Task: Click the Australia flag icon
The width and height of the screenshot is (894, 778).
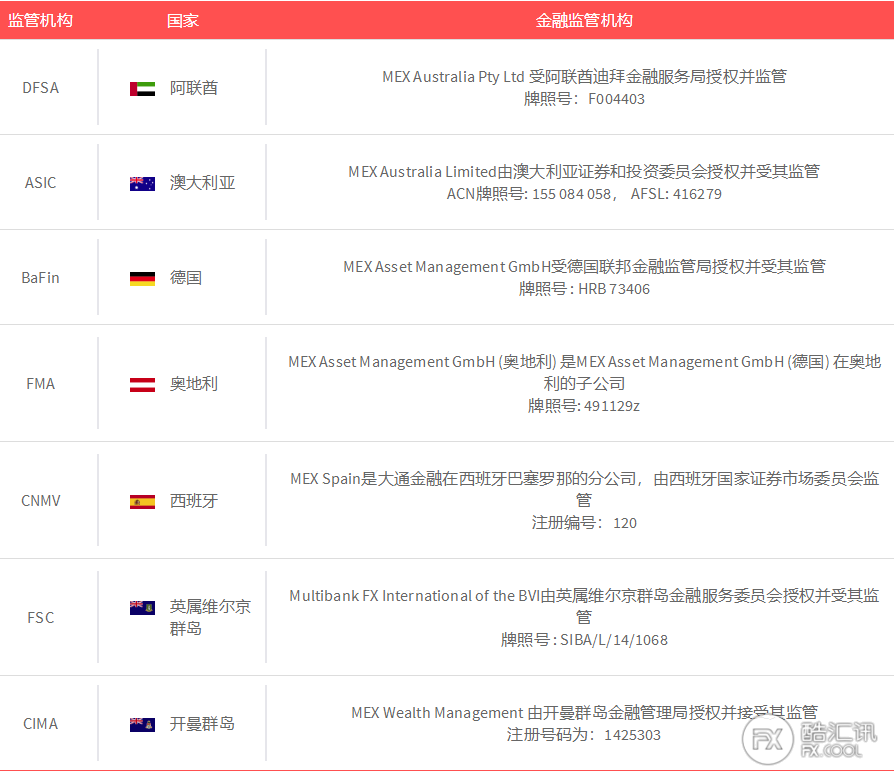Action: coord(142,184)
